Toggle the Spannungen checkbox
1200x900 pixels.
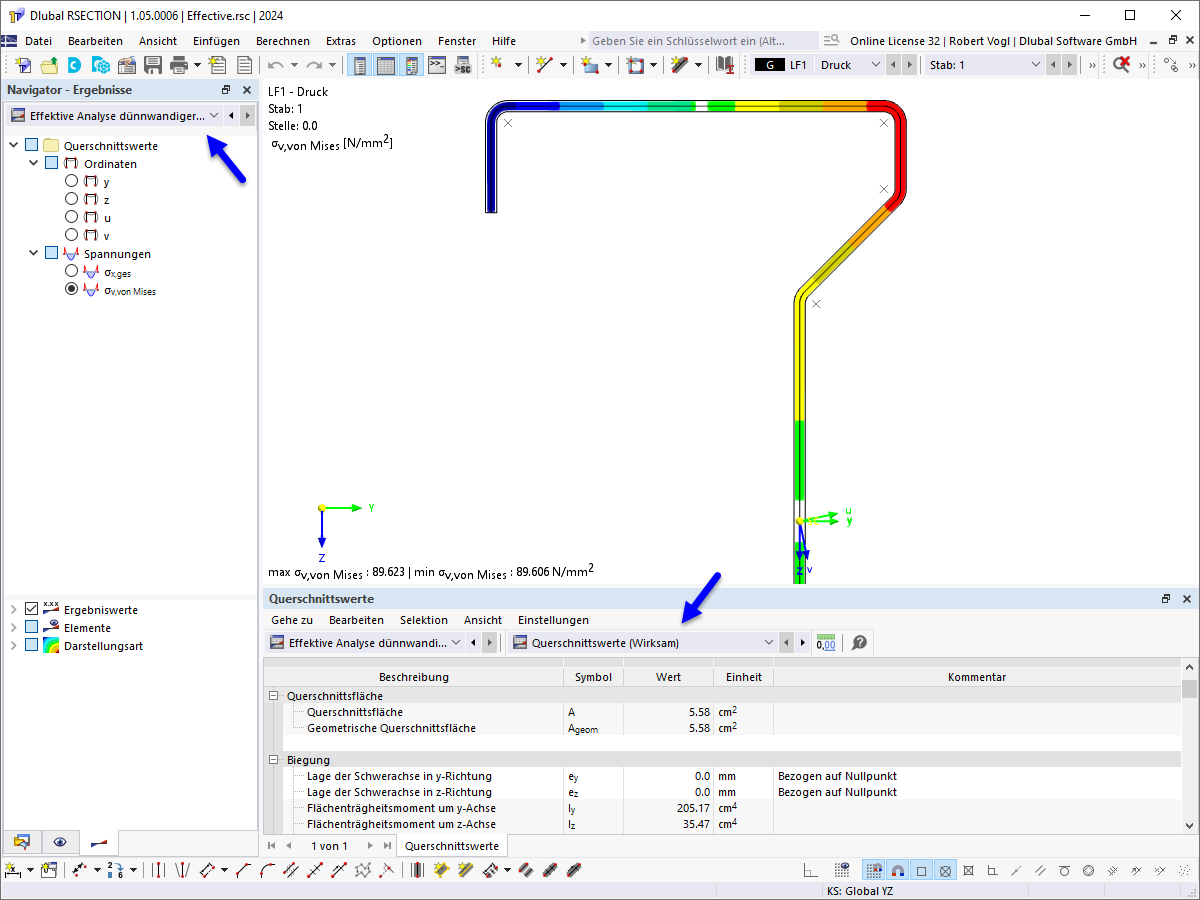click(x=52, y=253)
